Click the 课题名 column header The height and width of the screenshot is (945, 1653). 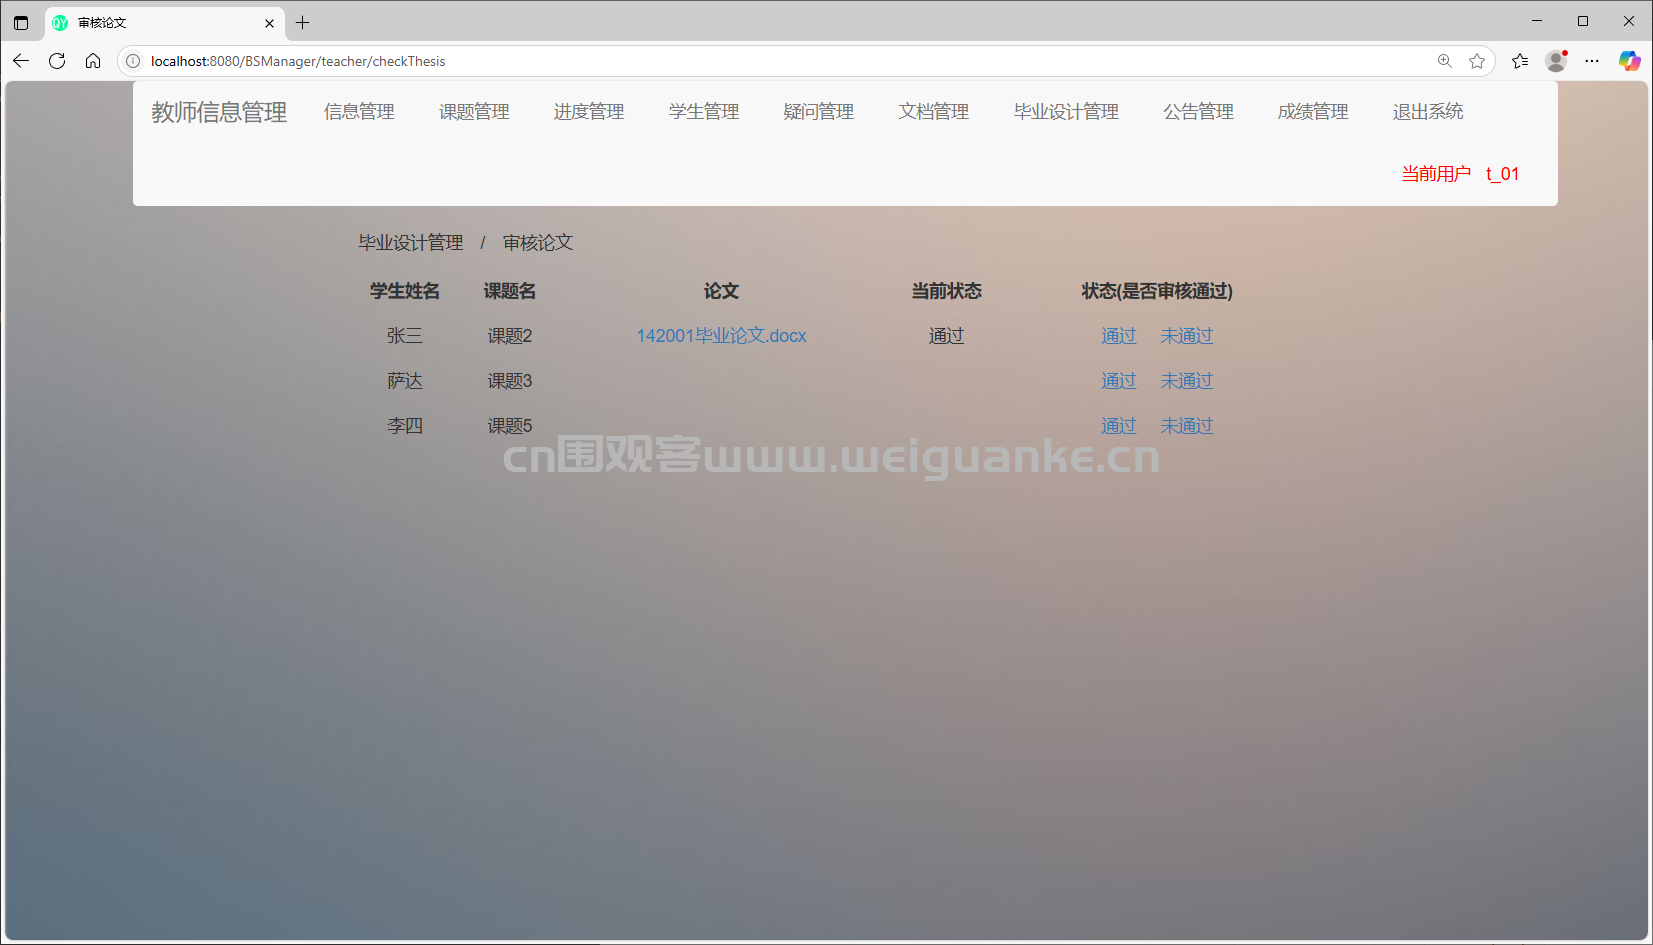[510, 291]
